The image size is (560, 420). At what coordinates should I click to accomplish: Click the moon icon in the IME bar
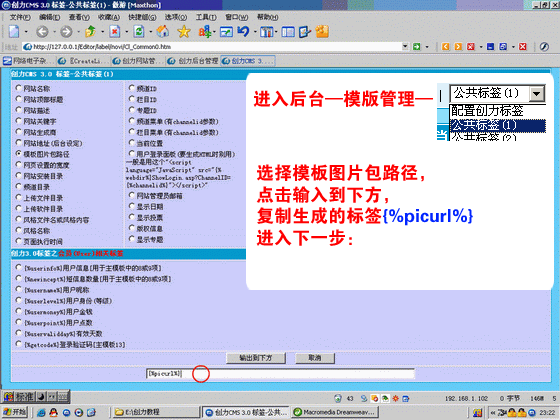click(41, 396)
